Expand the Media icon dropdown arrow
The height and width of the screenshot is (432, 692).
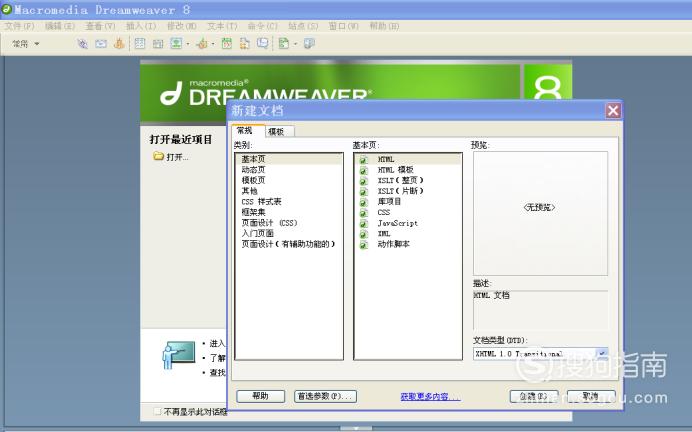pos(213,44)
